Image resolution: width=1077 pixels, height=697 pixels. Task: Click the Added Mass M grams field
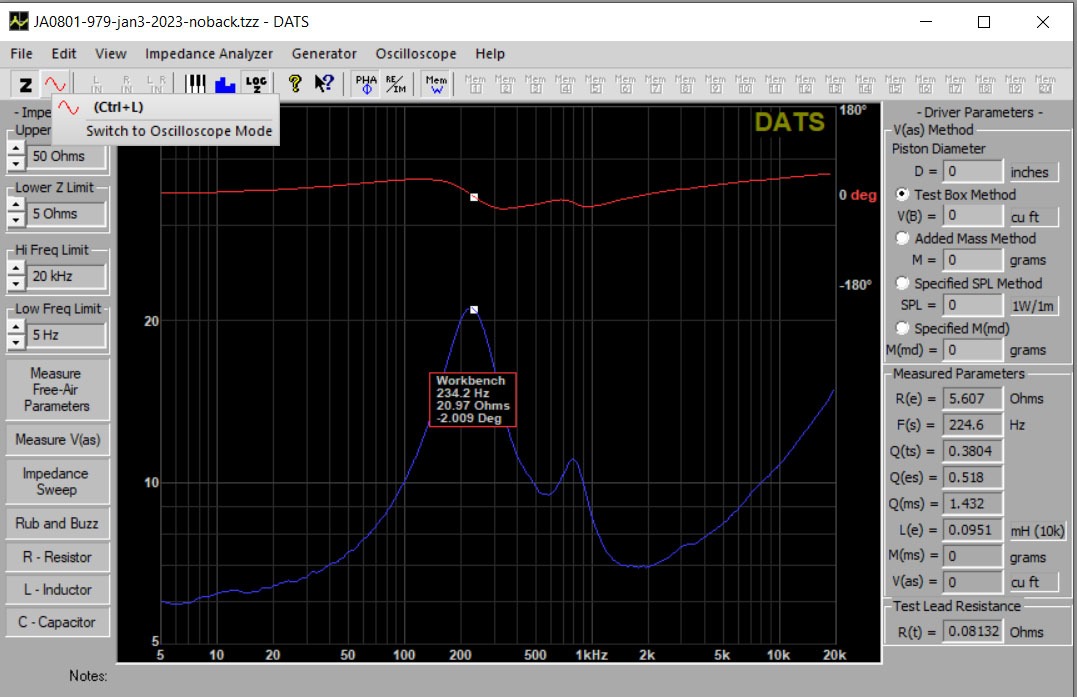point(972,260)
